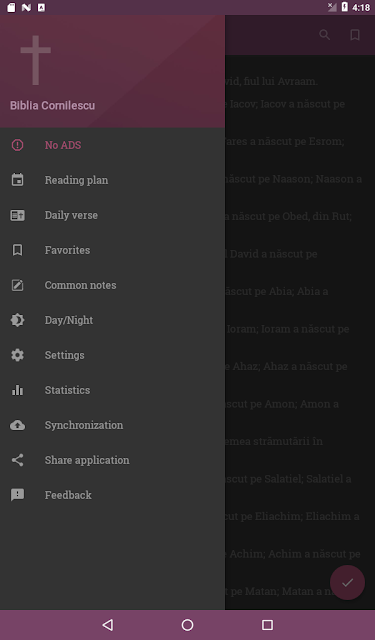Click the Biblia Cornilescu drawer header
This screenshot has height=640, width=375.
tap(112, 71)
